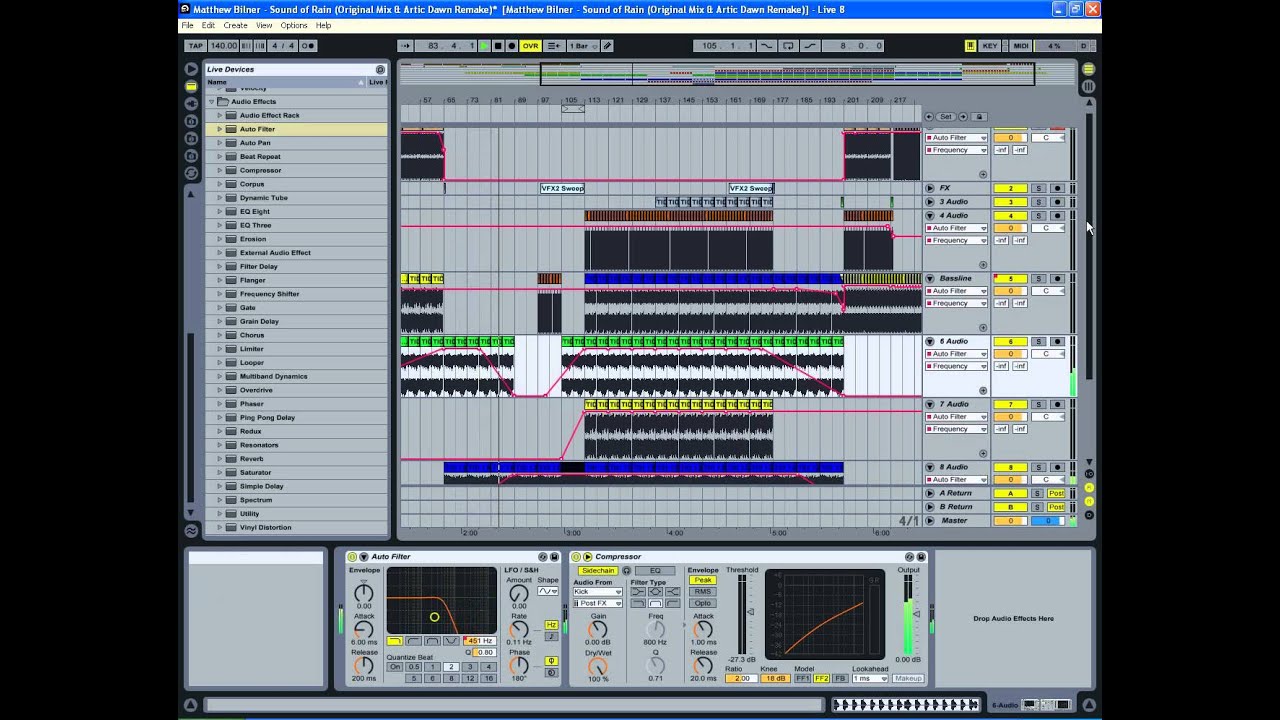
Task: Click Previous Locator arrow
Action: 929,117
